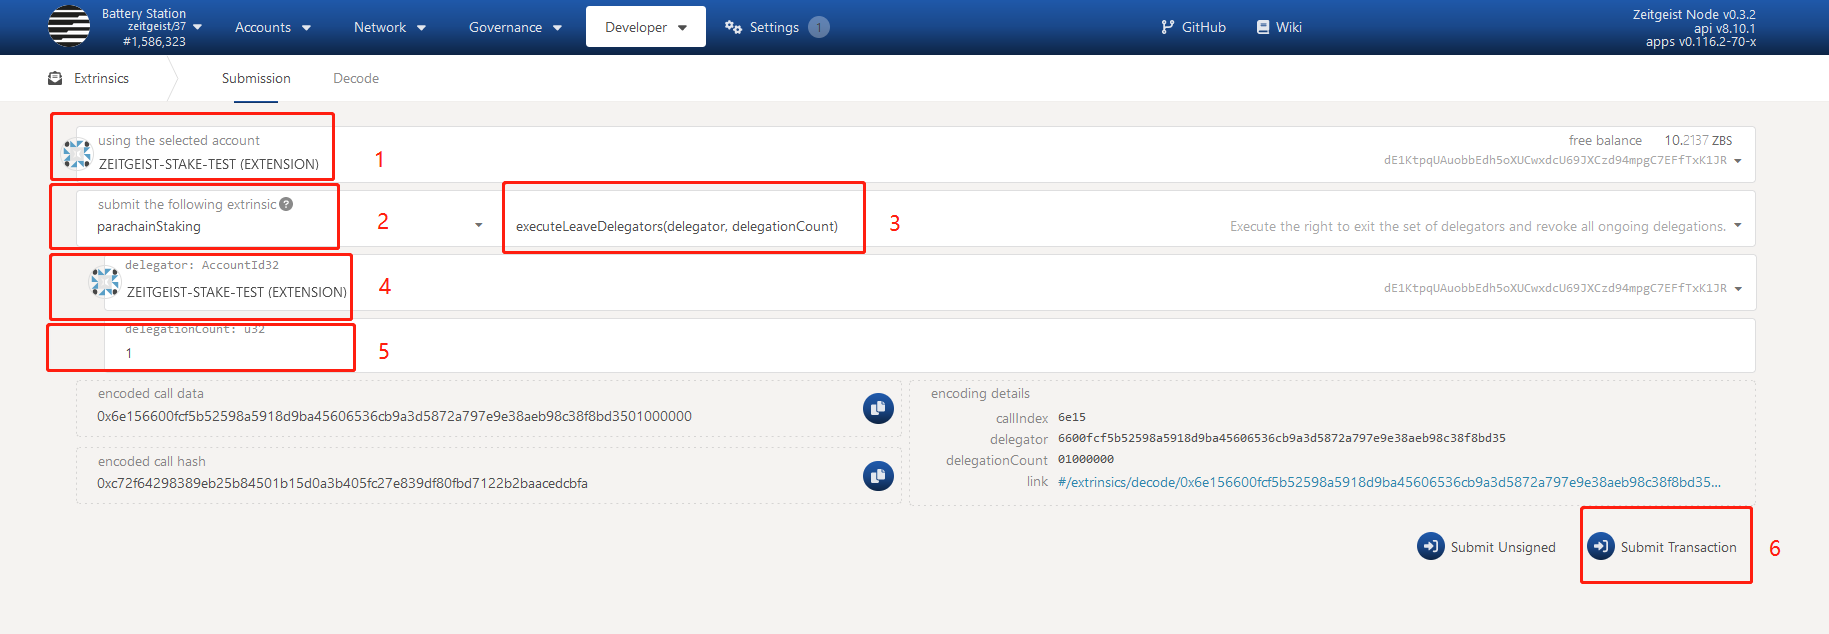Open the Network menu
Image resolution: width=1829 pixels, height=634 pixels.
click(x=389, y=27)
